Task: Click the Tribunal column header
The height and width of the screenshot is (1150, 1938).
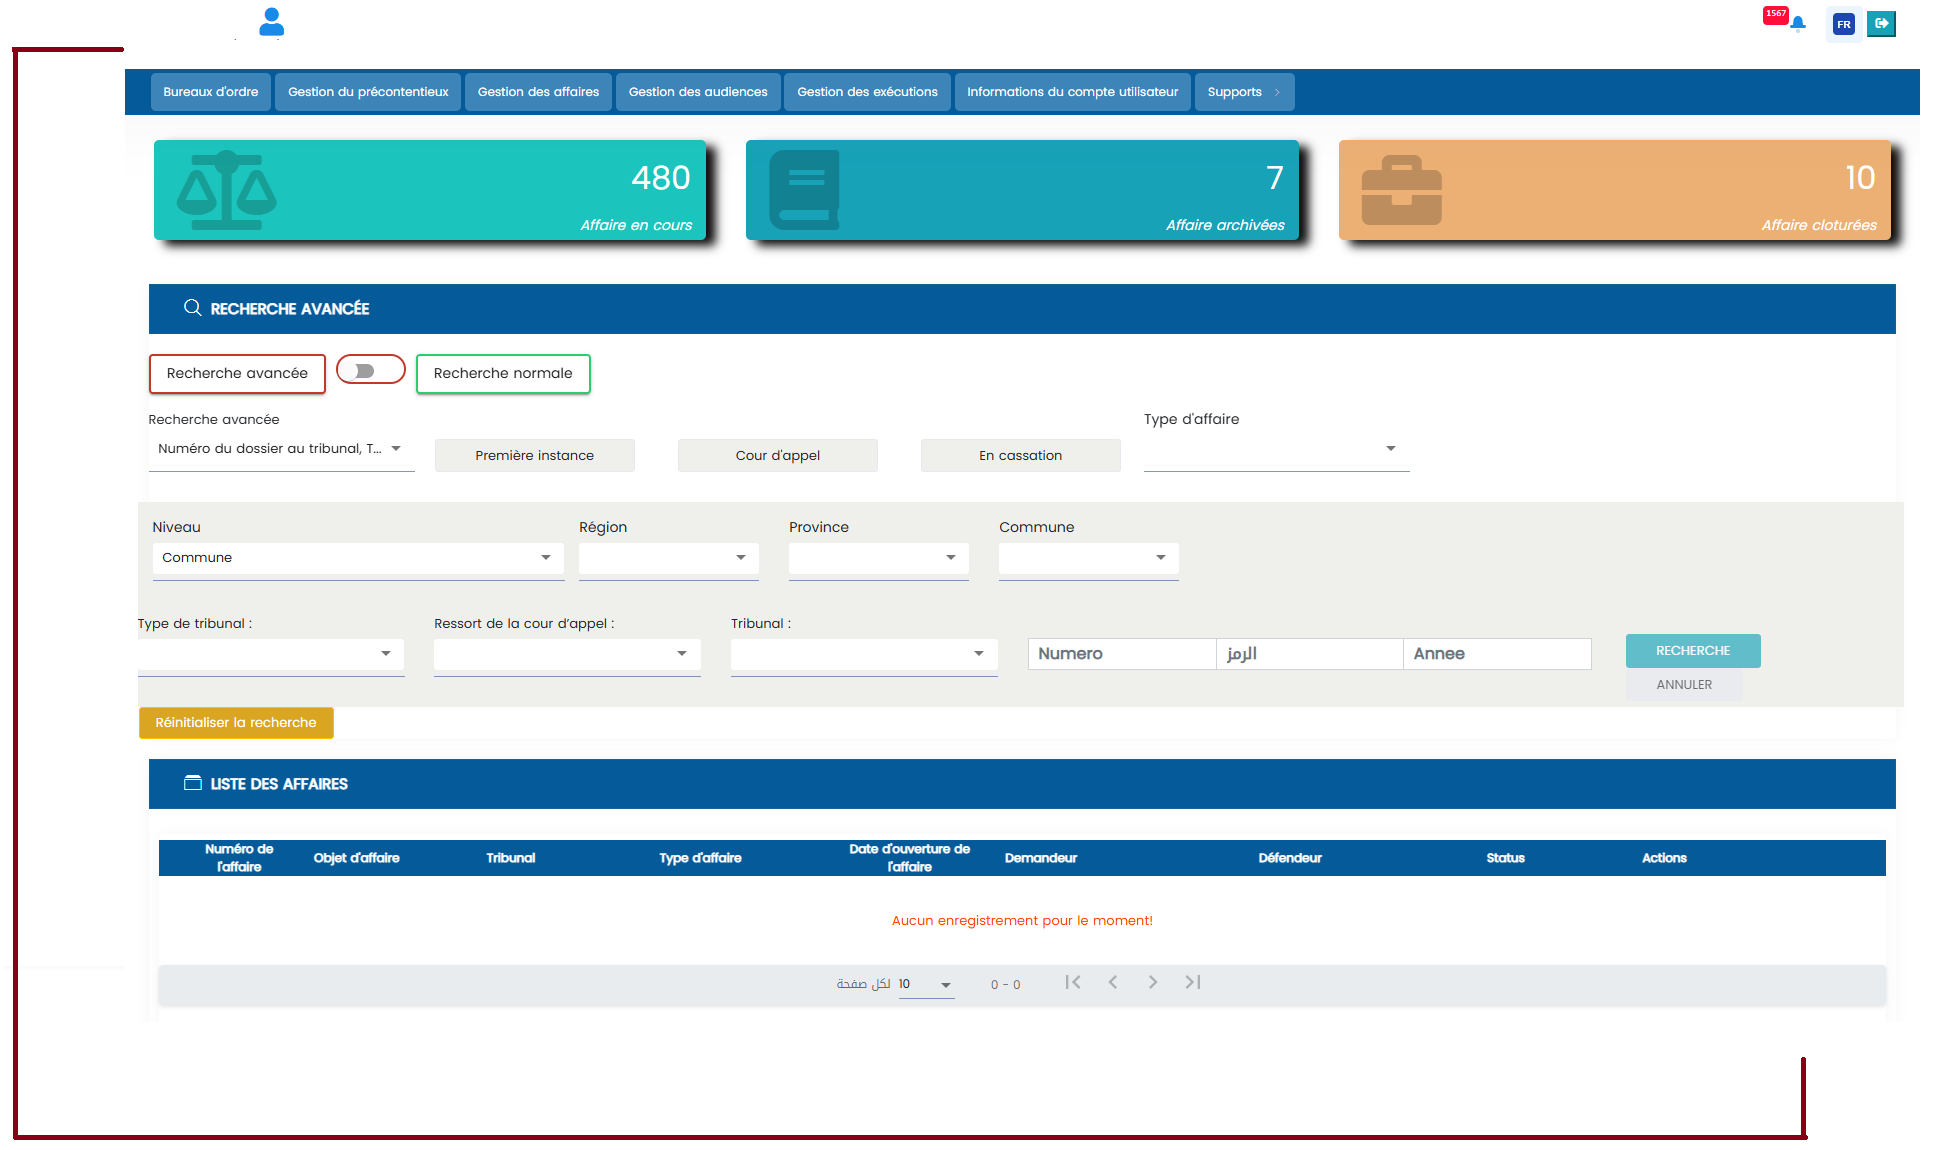Action: 511,858
